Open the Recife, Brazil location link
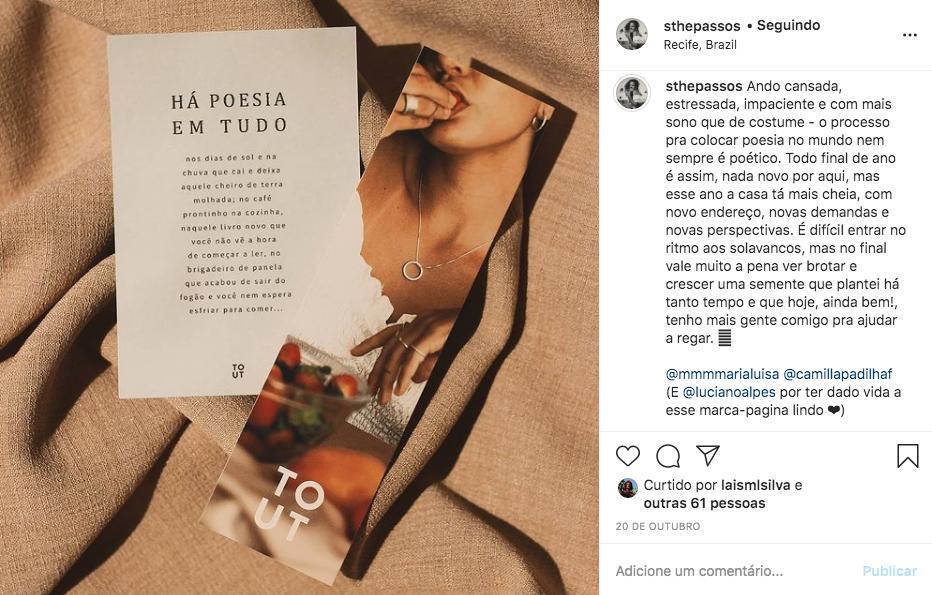The image size is (932, 595). click(x=700, y=45)
